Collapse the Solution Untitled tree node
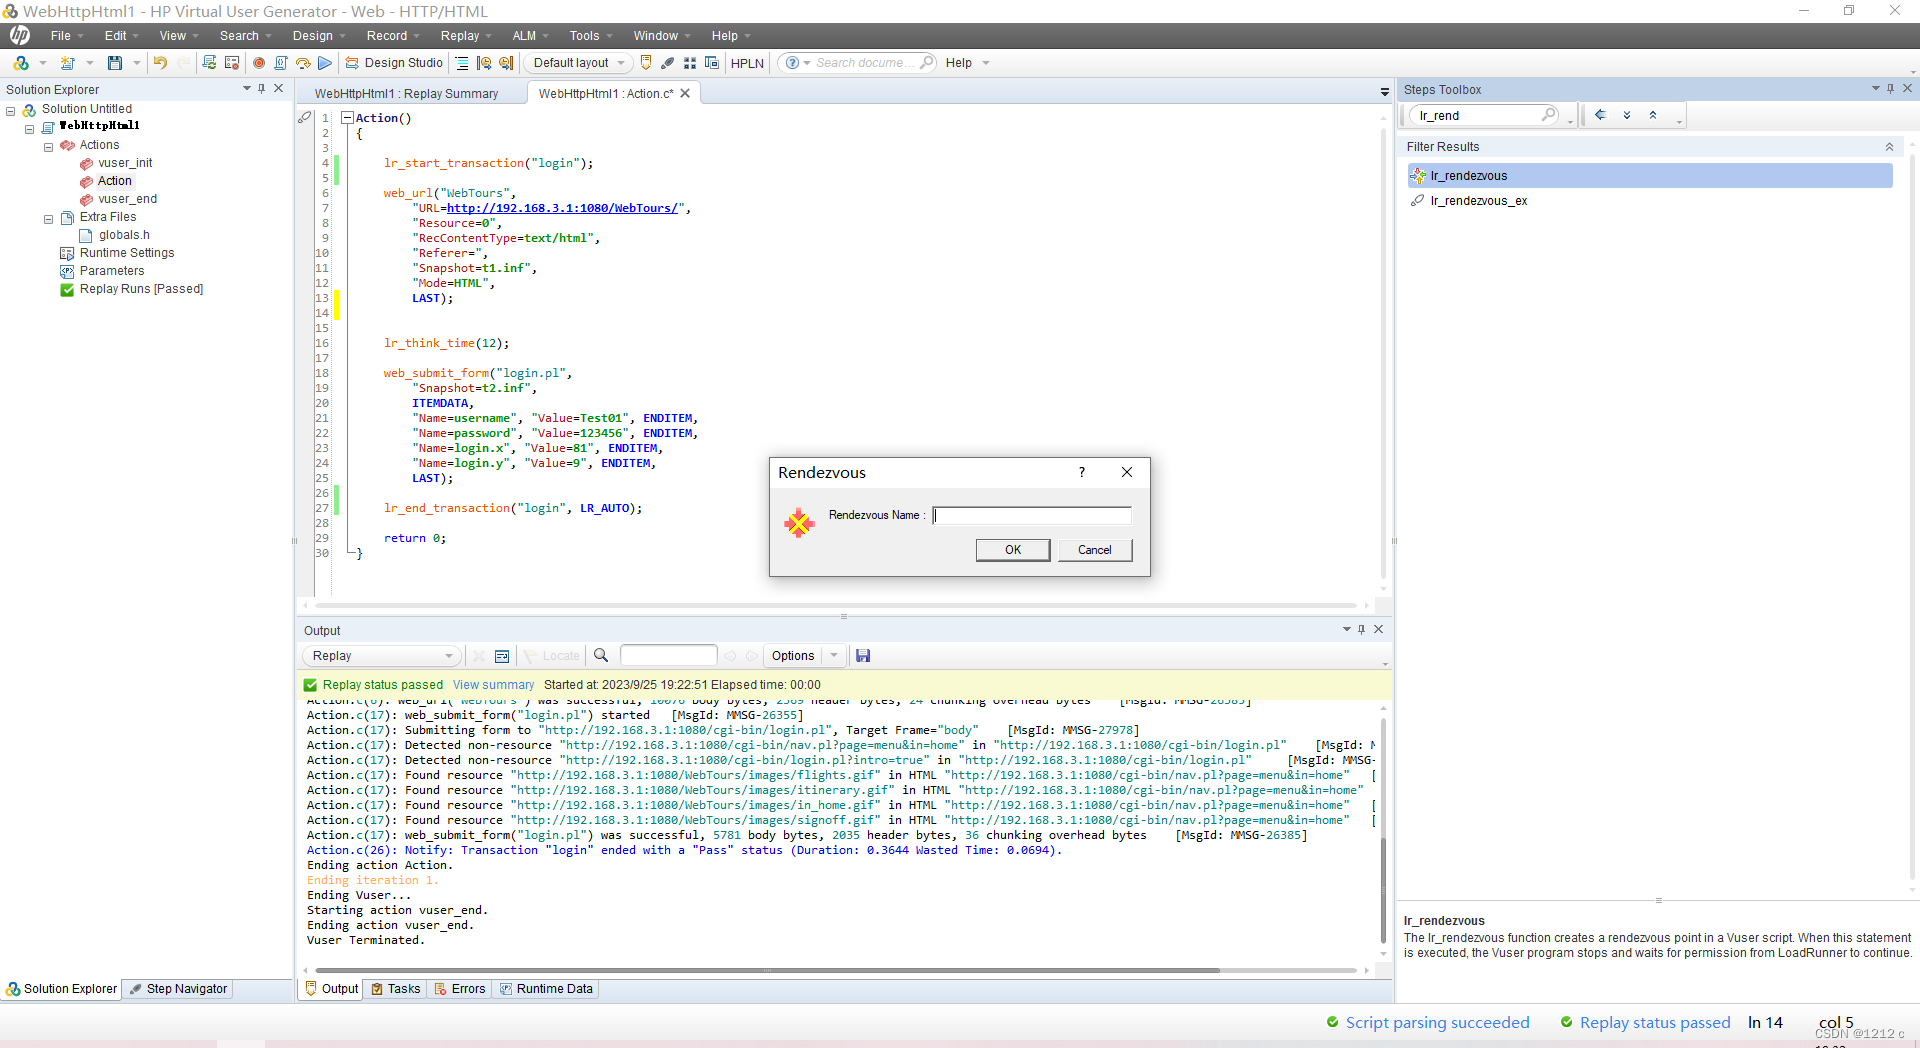The height and width of the screenshot is (1048, 1920). point(11,111)
